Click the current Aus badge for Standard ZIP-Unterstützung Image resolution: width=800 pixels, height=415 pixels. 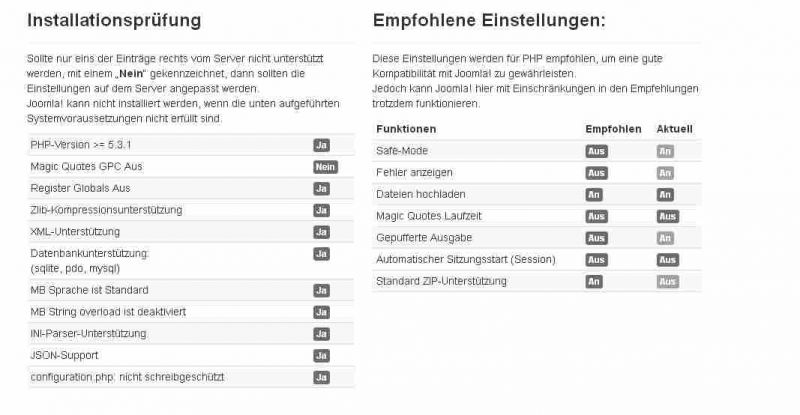click(667, 281)
